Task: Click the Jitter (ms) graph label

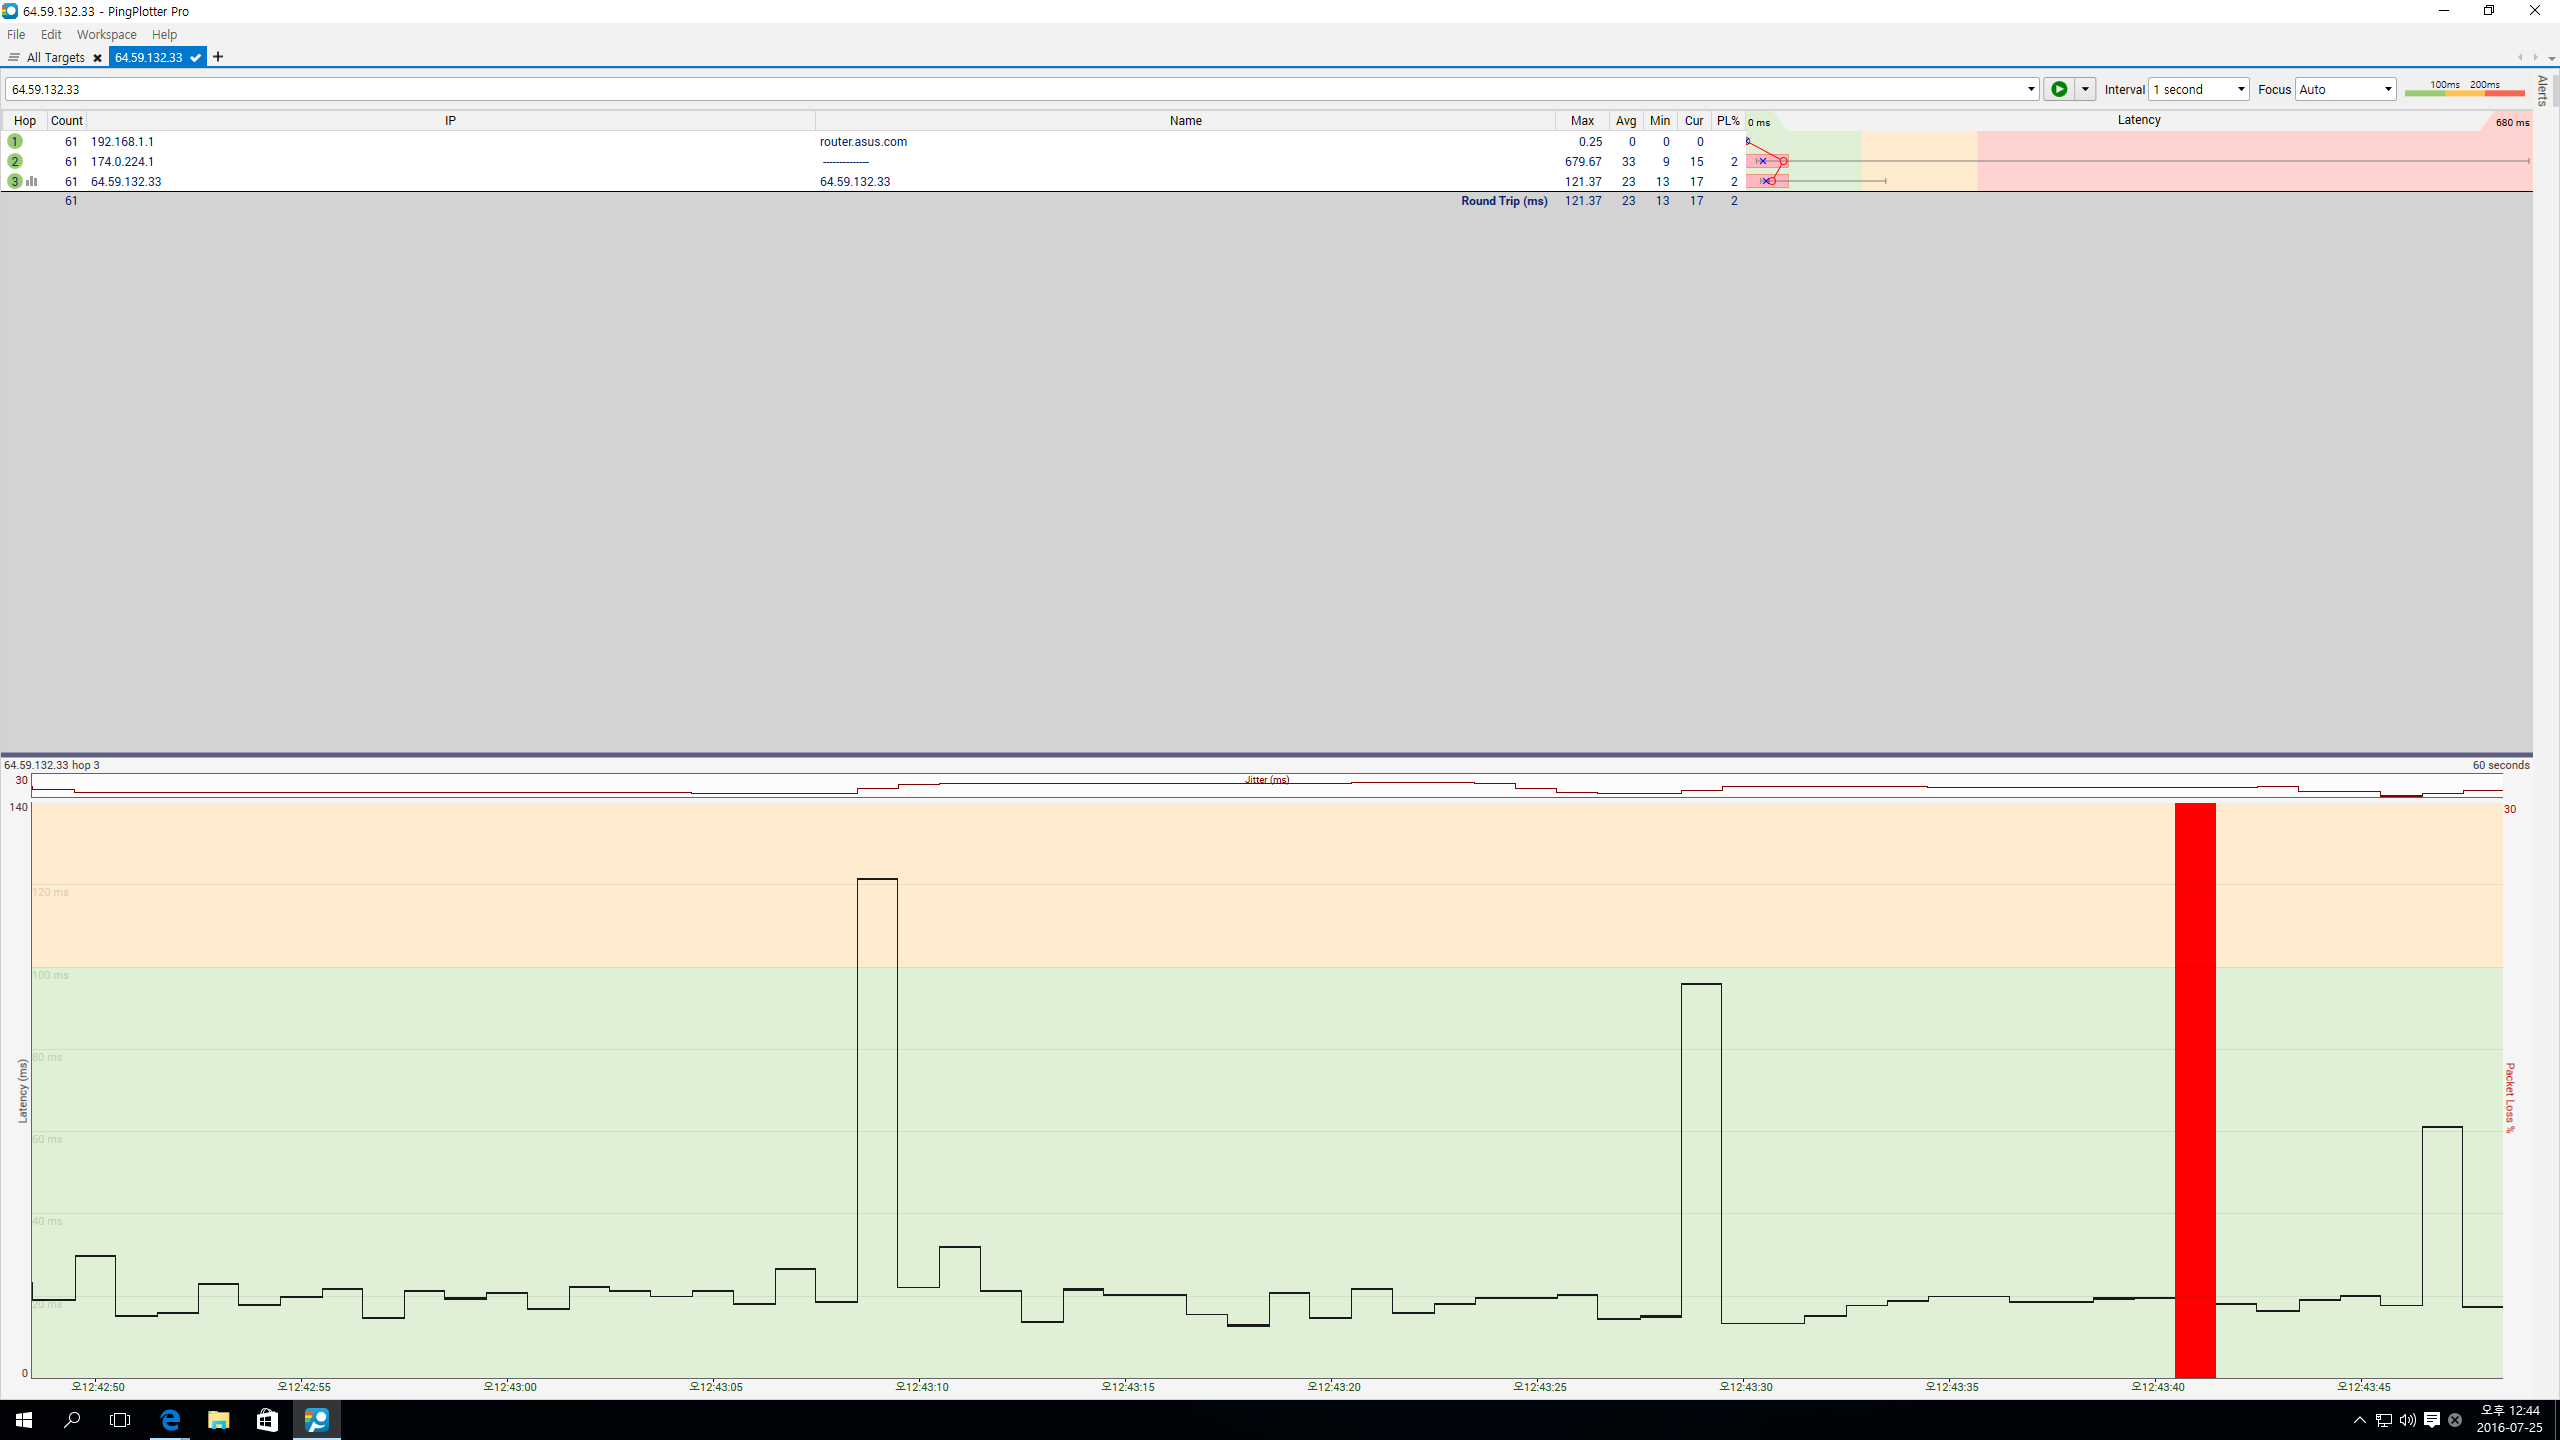Action: [x=1267, y=780]
